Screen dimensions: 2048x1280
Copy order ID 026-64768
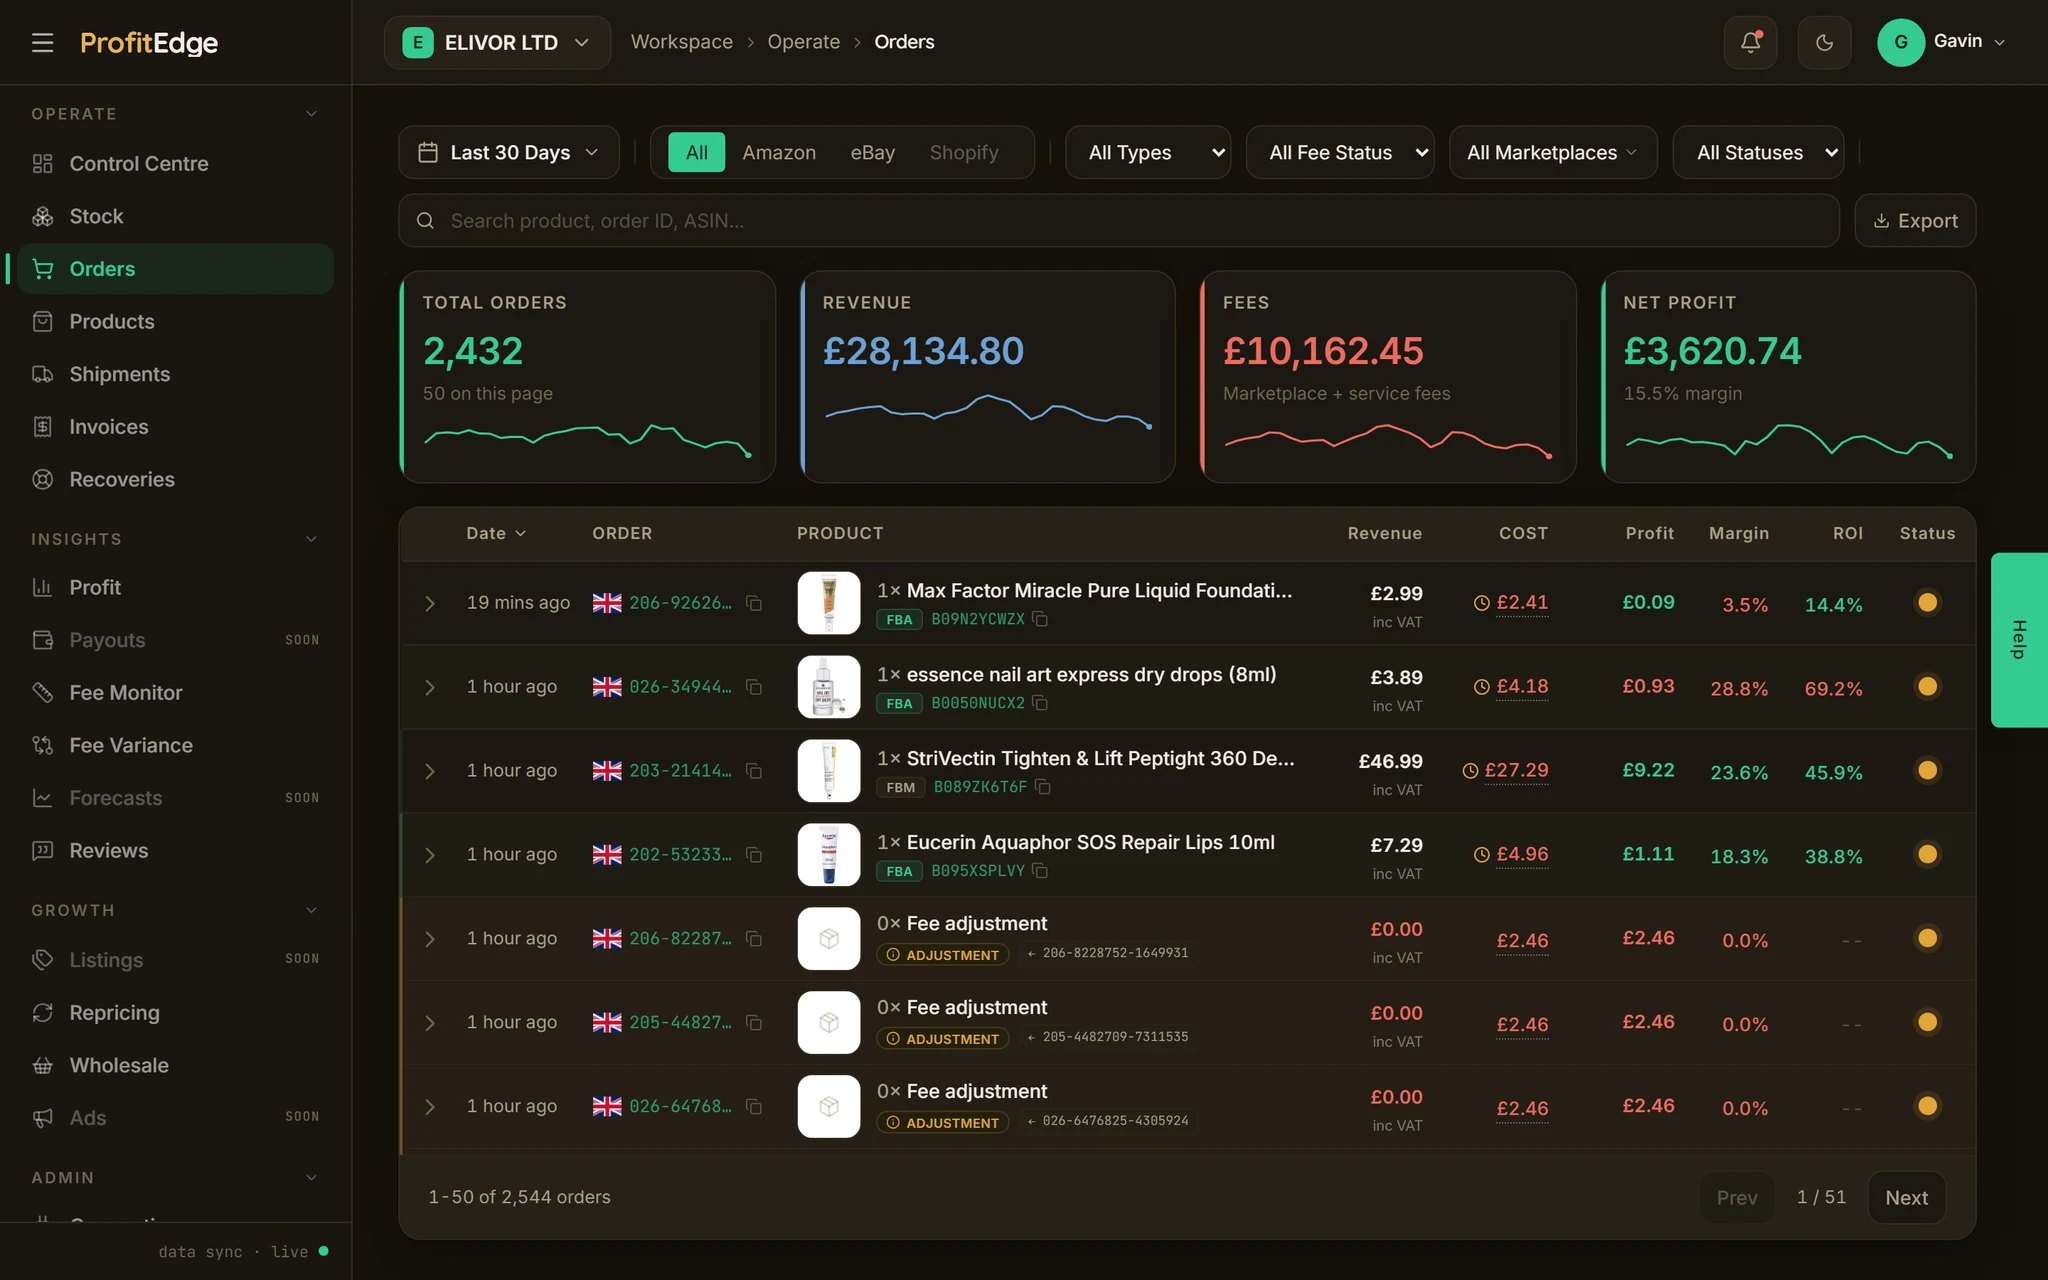click(x=754, y=1107)
